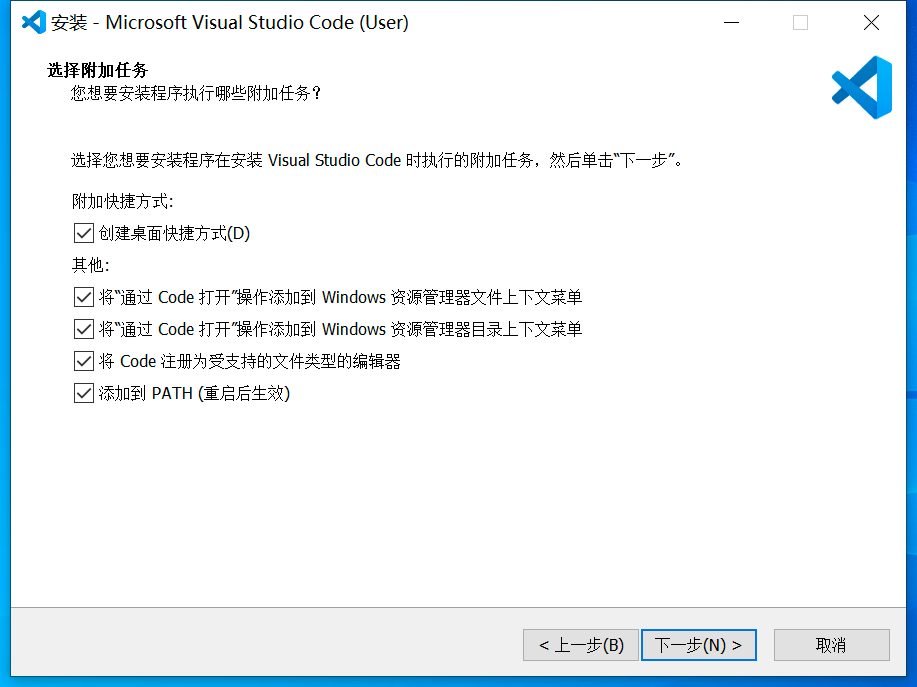Click the 附加快捷方式: label
Image resolution: width=917 pixels, height=687 pixels.
click(122, 201)
